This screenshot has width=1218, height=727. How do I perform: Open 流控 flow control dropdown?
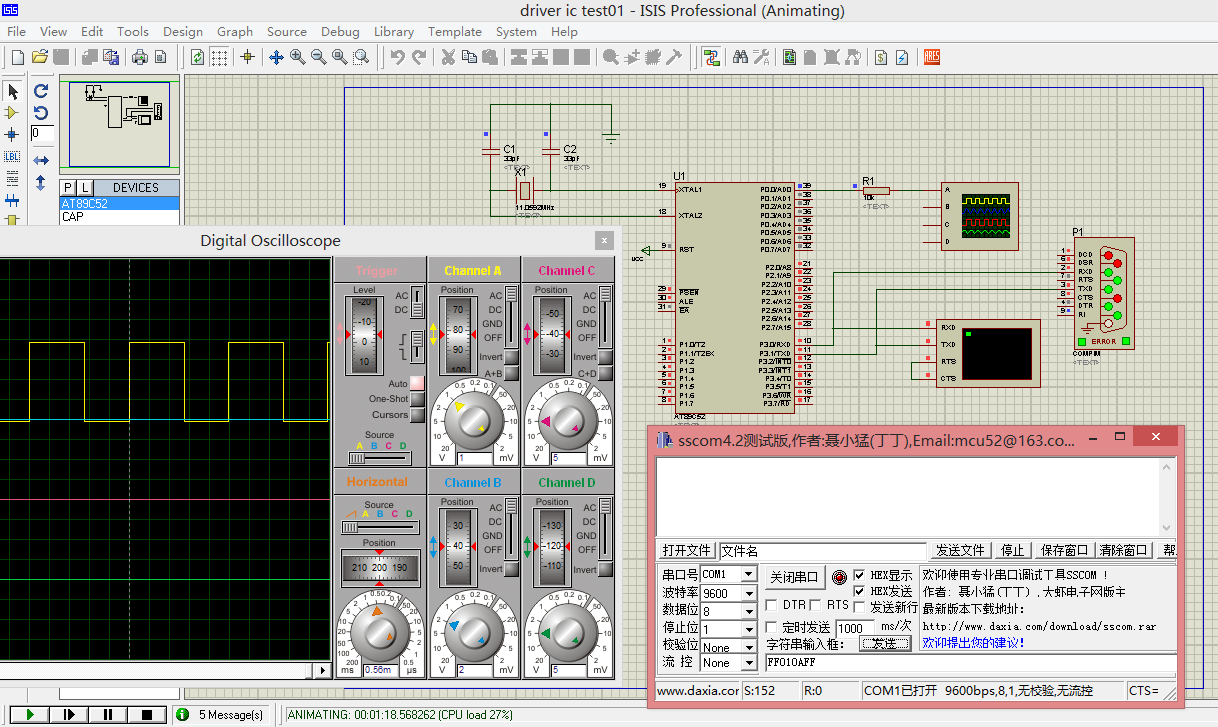748,663
